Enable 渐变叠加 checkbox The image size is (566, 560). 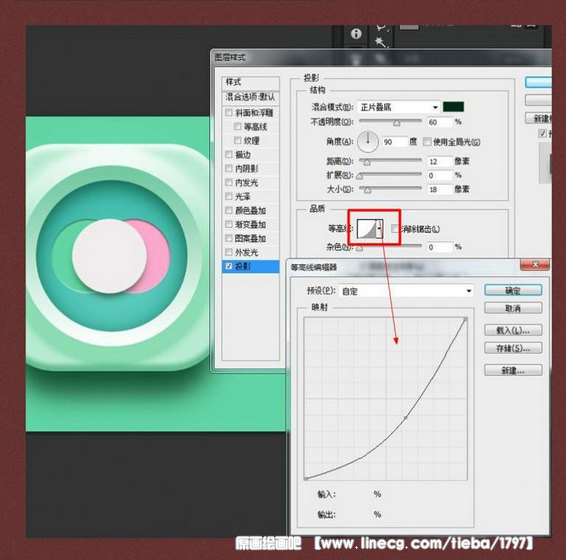point(228,224)
